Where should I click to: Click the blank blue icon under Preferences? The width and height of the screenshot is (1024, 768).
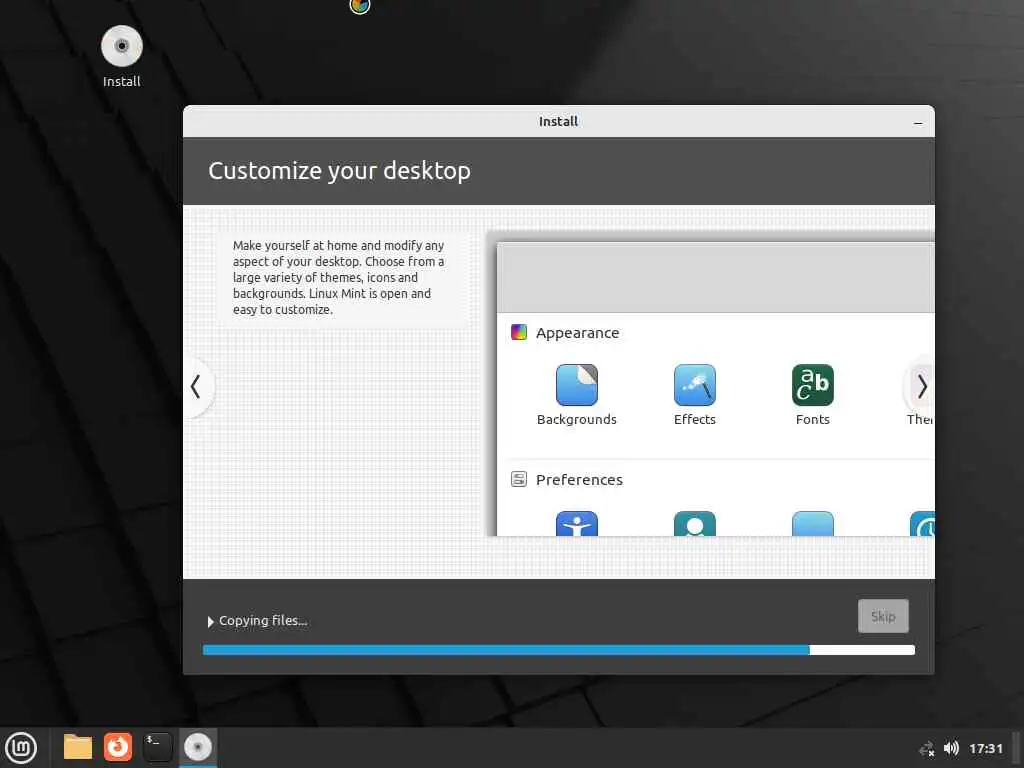click(812, 524)
